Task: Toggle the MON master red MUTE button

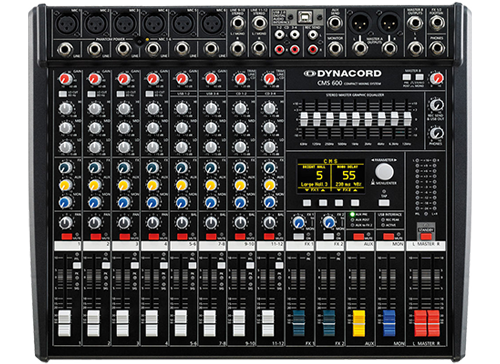Action: (388, 236)
